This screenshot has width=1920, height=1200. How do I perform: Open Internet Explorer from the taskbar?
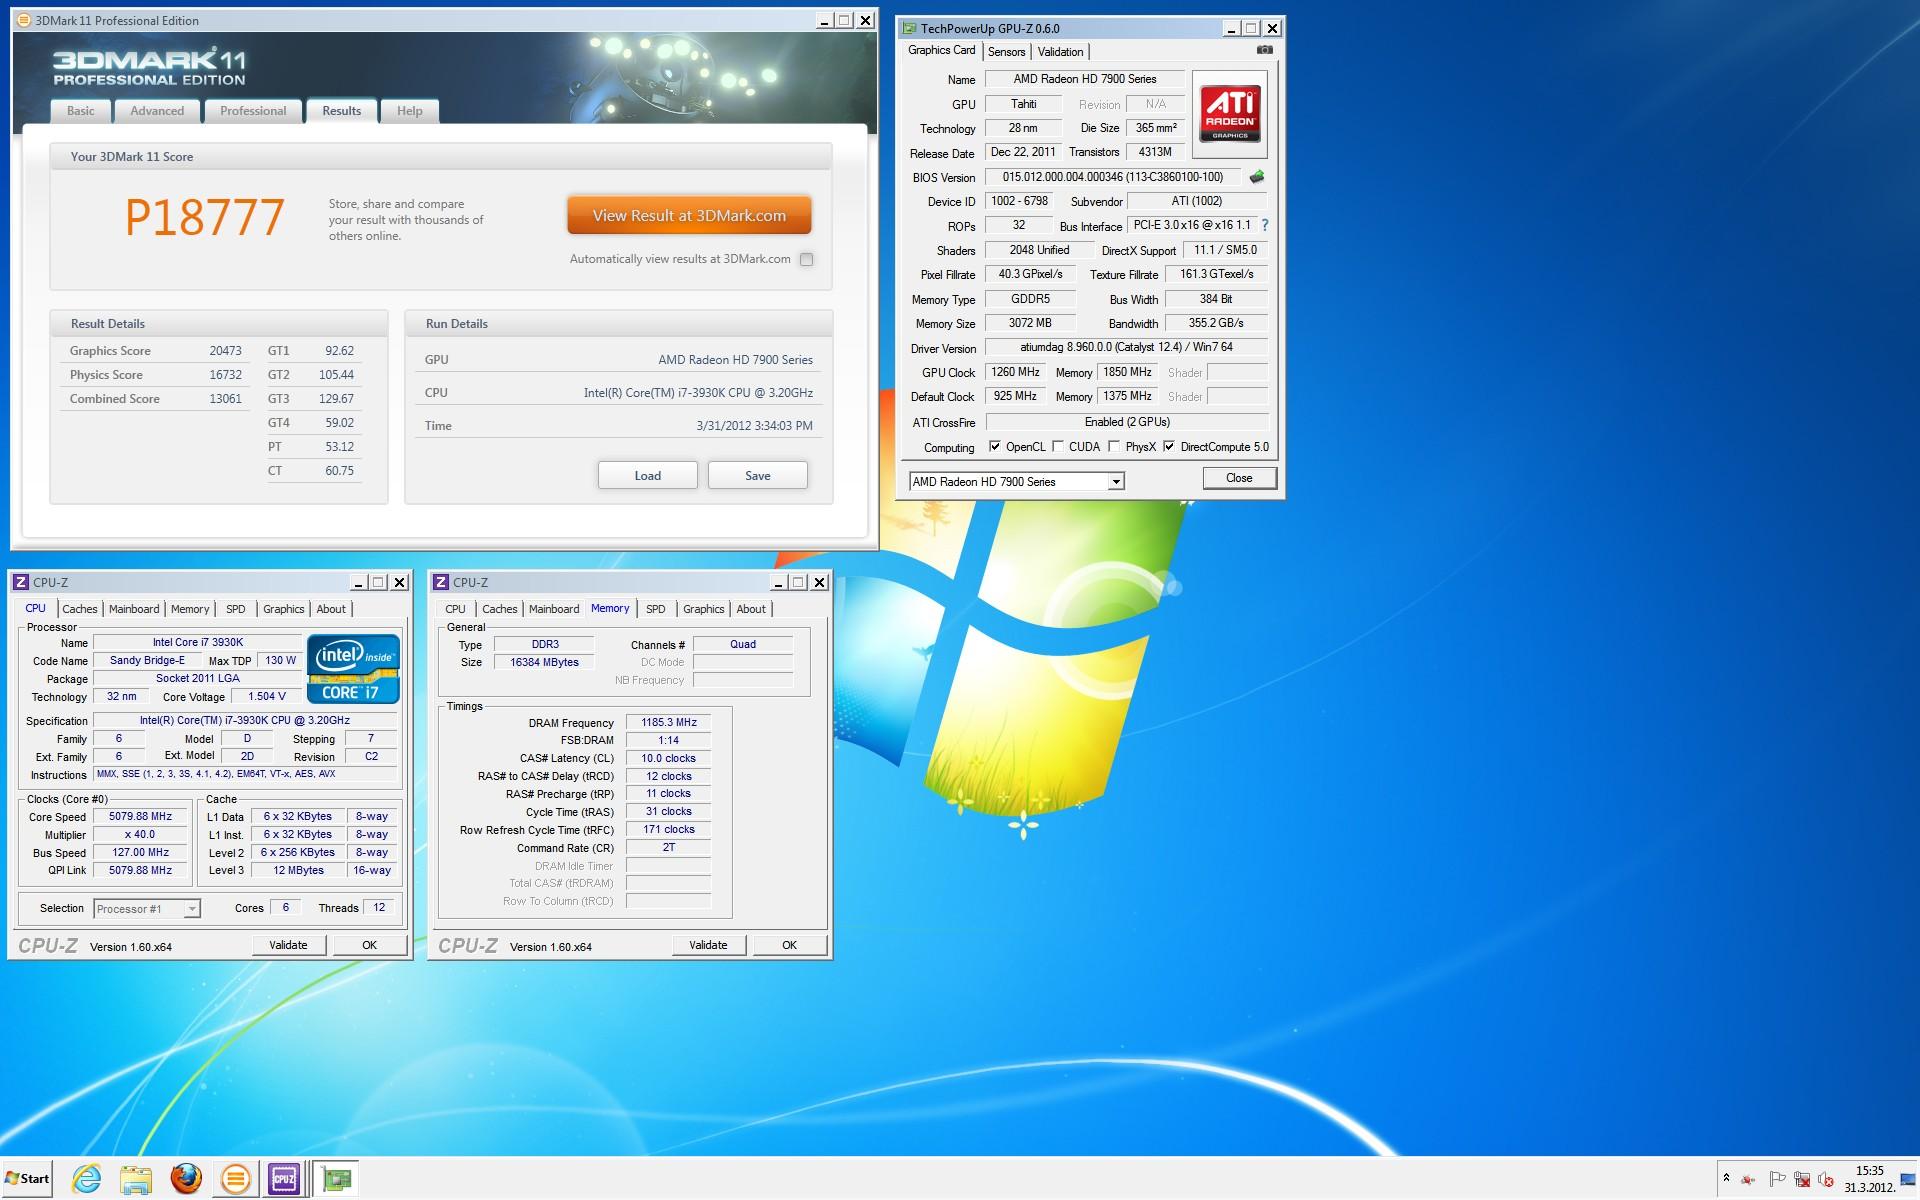click(x=87, y=1179)
